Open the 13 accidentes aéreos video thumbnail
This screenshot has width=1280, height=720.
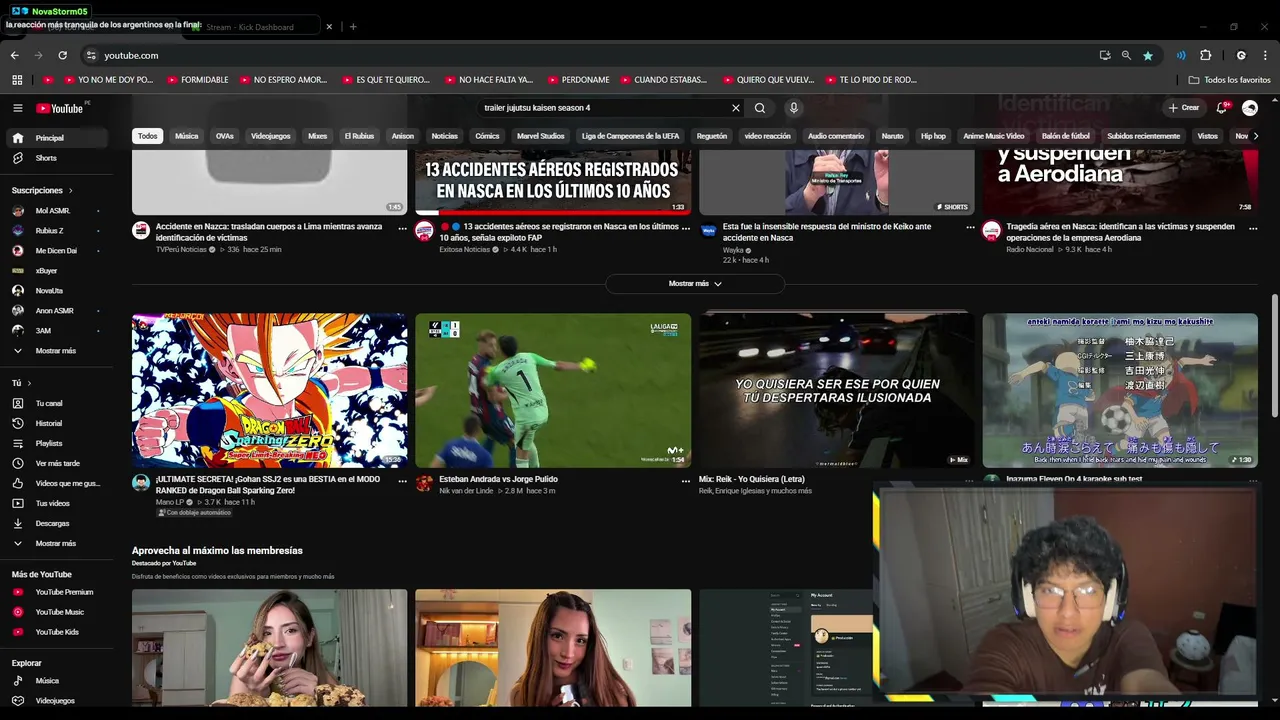553,182
